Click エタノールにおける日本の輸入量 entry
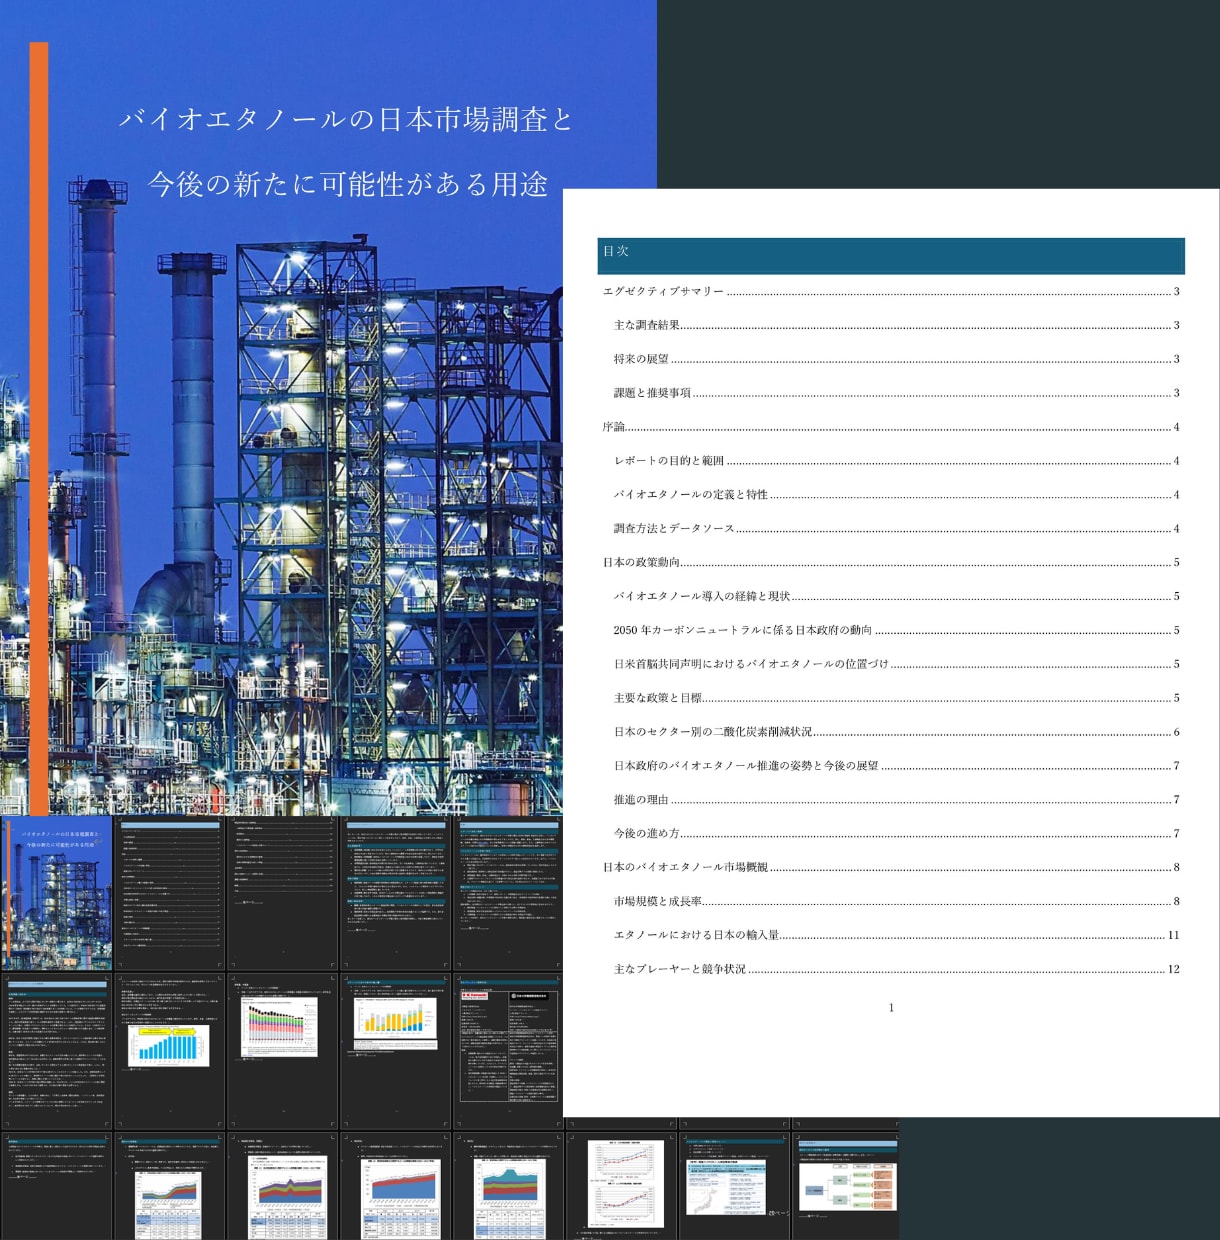The width and height of the screenshot is (1220, 1240). [x=896, y=937]
